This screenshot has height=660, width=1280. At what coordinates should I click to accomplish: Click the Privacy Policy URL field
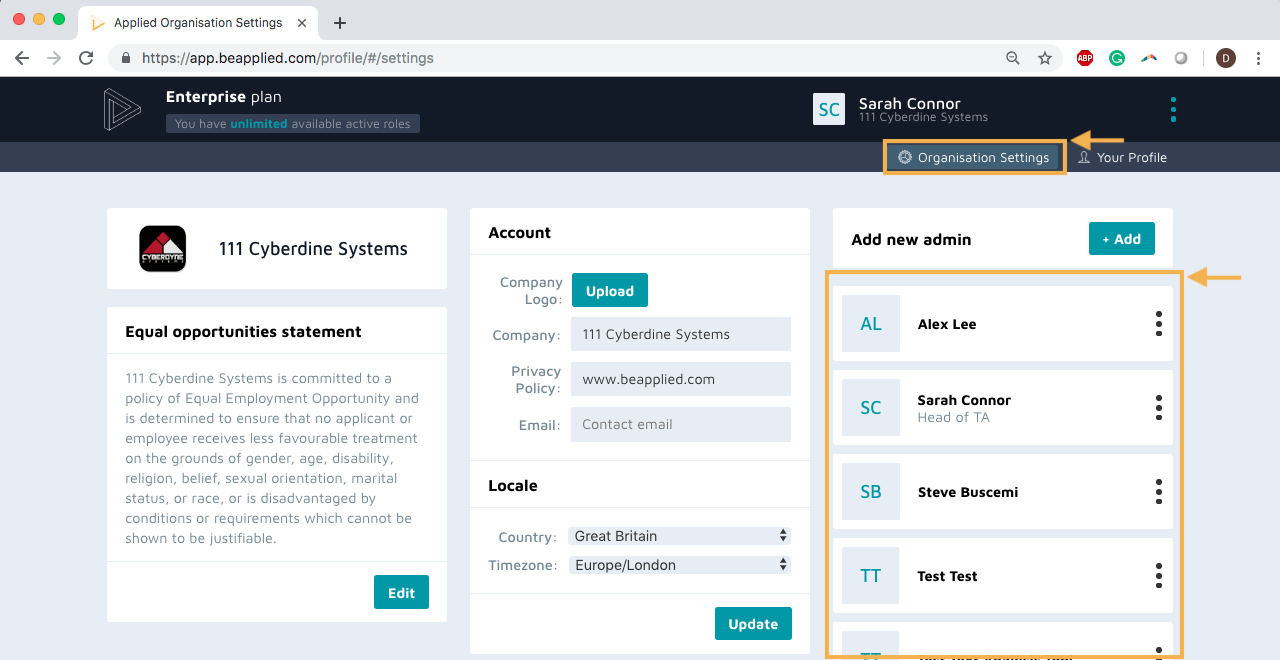680,380
